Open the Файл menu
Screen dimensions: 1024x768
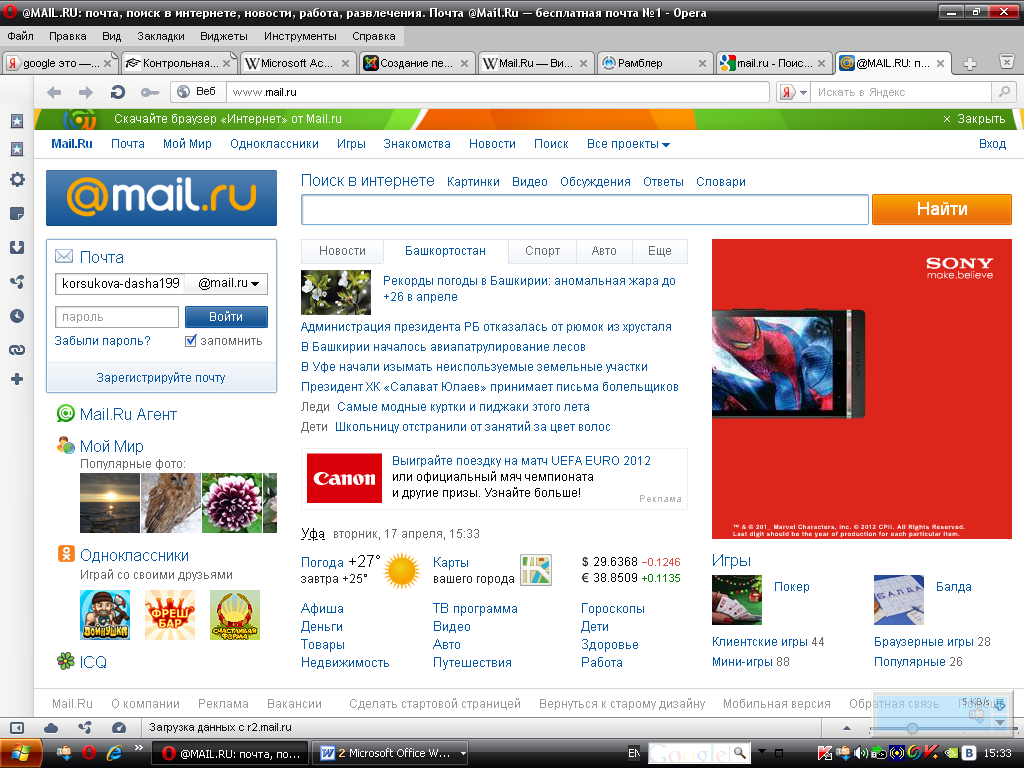coord(20,36)
